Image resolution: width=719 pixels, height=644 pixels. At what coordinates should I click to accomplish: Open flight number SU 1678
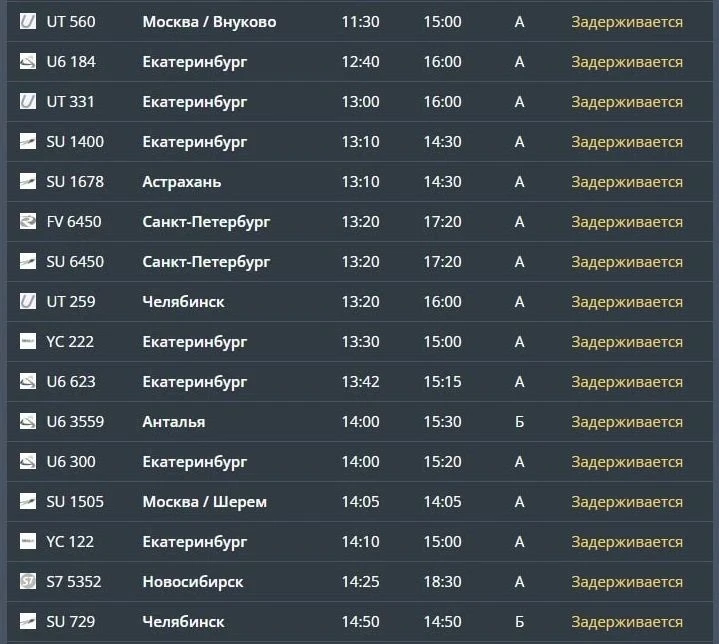click(x=75, y=182)
